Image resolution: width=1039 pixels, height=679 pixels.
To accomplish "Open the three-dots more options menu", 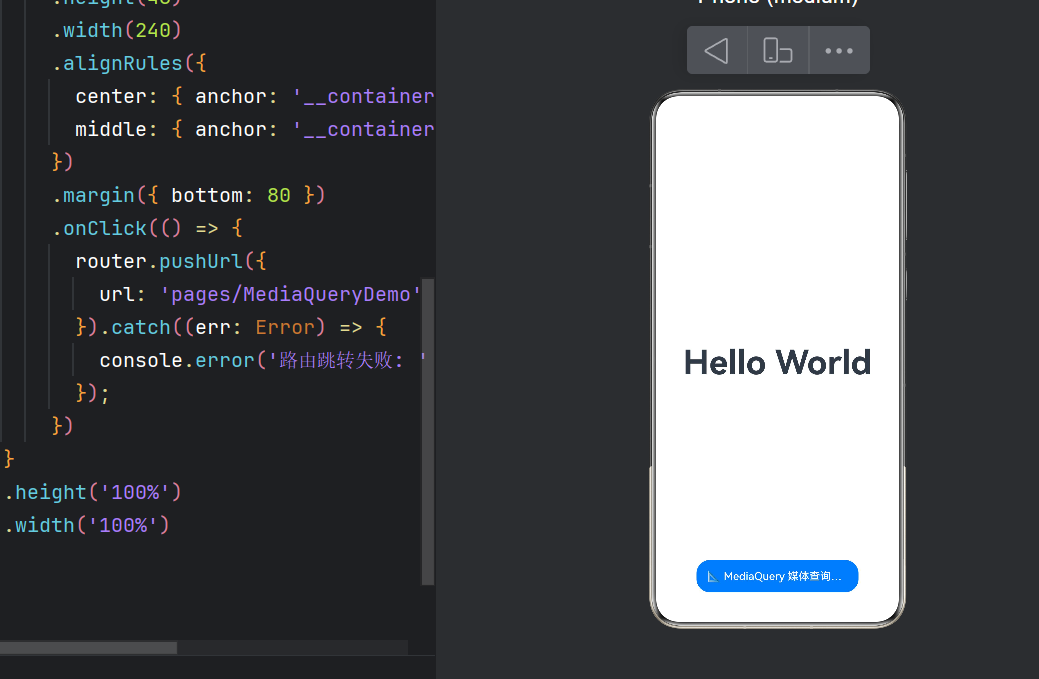I will (x=839, y=50).
